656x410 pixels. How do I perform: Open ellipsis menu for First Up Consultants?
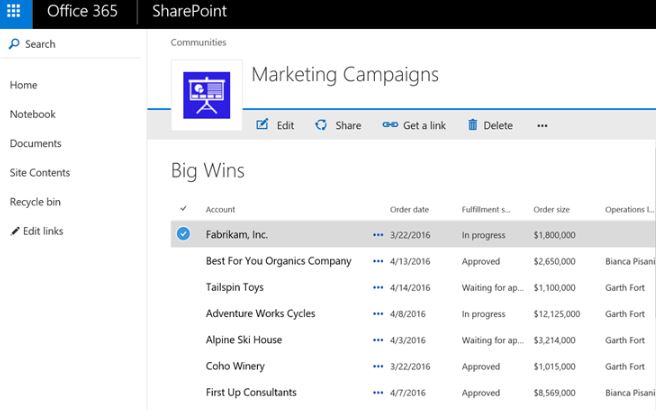tap(378, 393)
